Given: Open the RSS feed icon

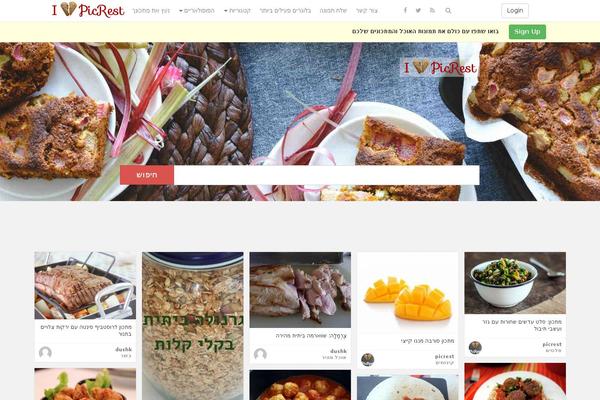Looking at the screenshot, I should 432,10.
